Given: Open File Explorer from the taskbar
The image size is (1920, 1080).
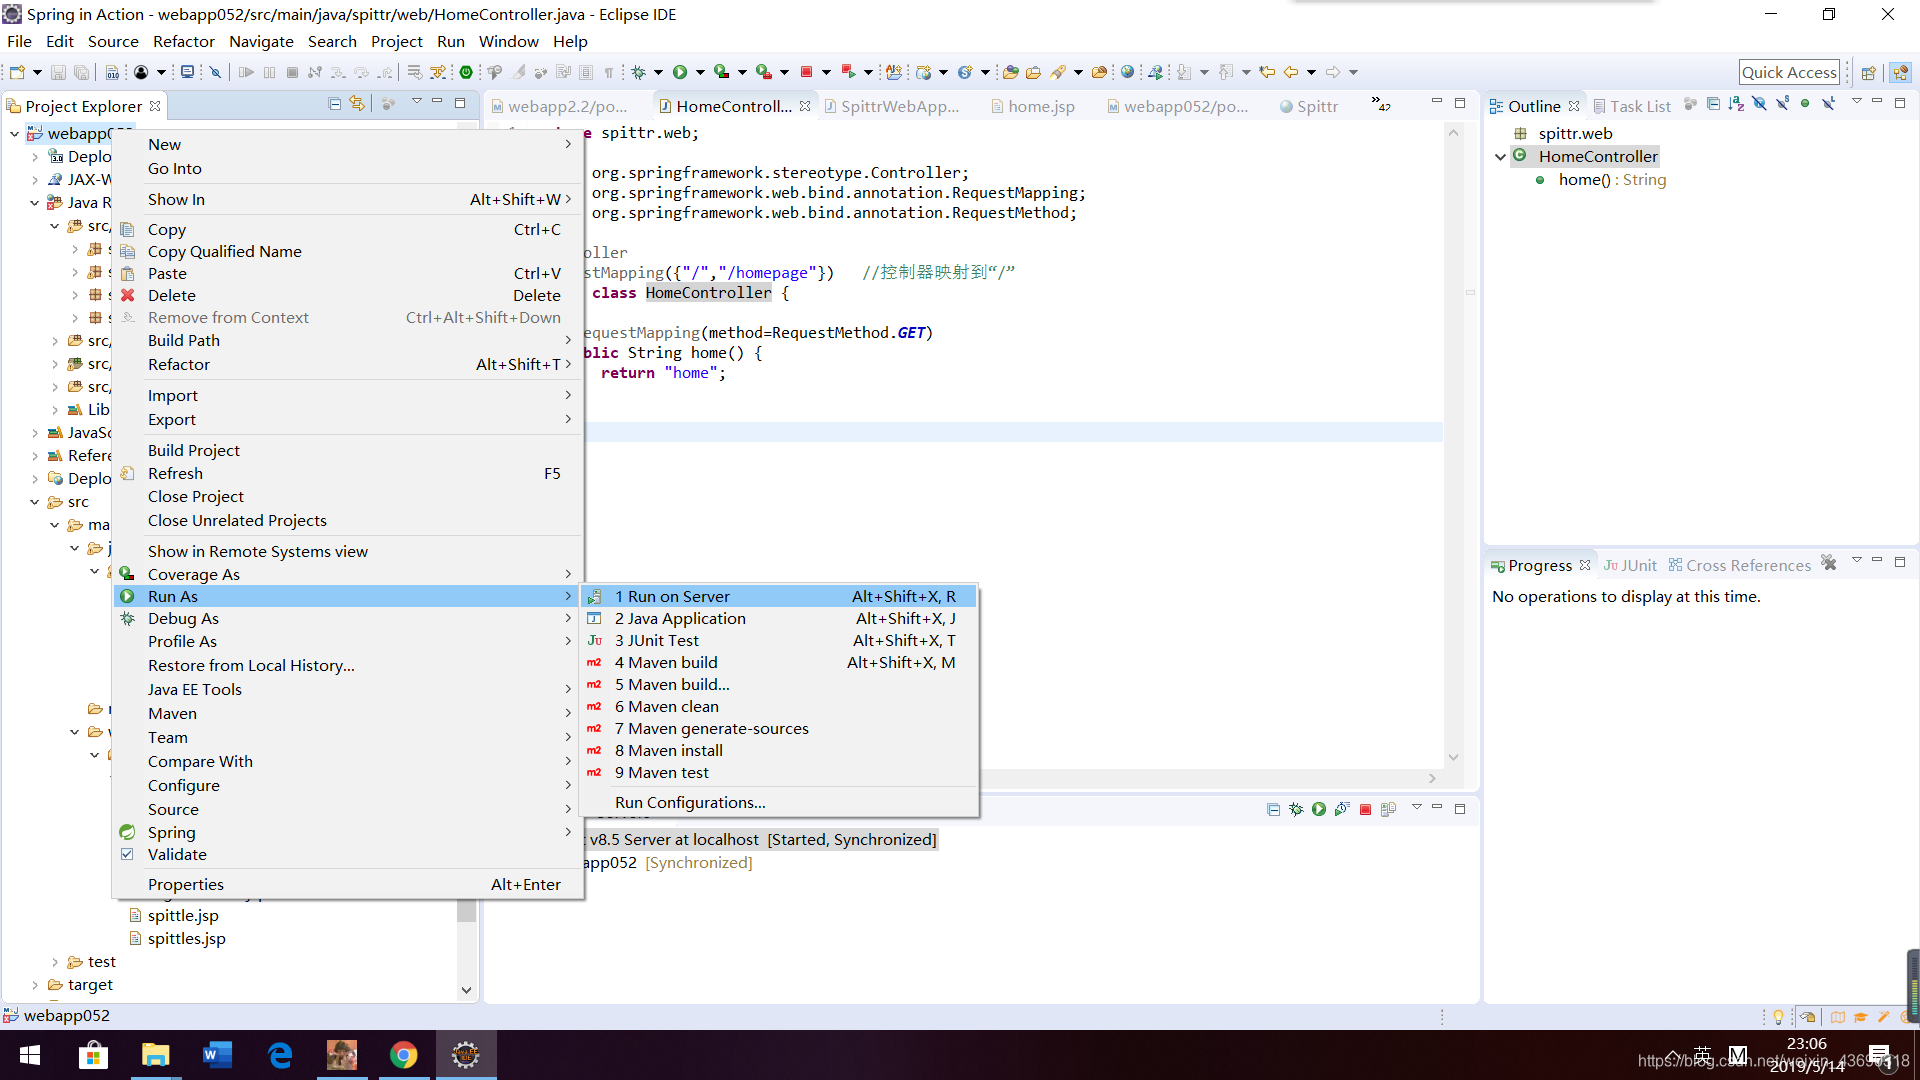Looking at the screenshot, I should (155, 1055).
